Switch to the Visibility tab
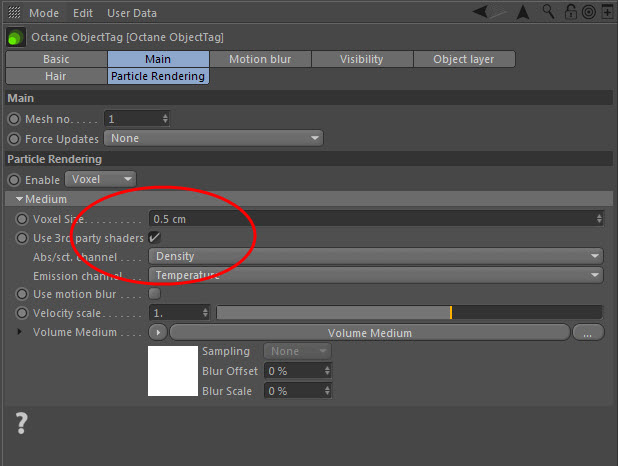This screenshot has width=618, height=466. pos(362,59)
